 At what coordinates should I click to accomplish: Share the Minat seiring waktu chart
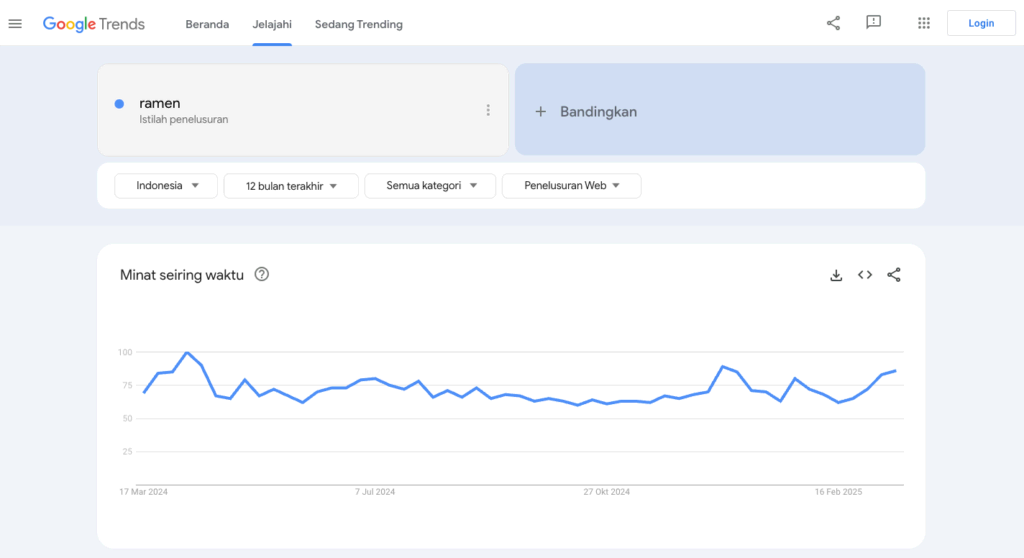(x=894, y=275)
